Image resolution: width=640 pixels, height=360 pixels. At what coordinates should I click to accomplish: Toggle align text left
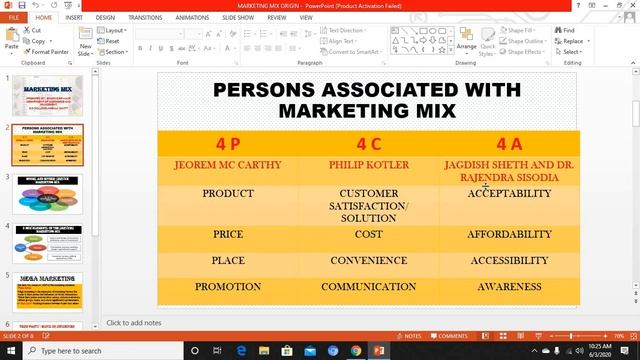tap(247, 48)
